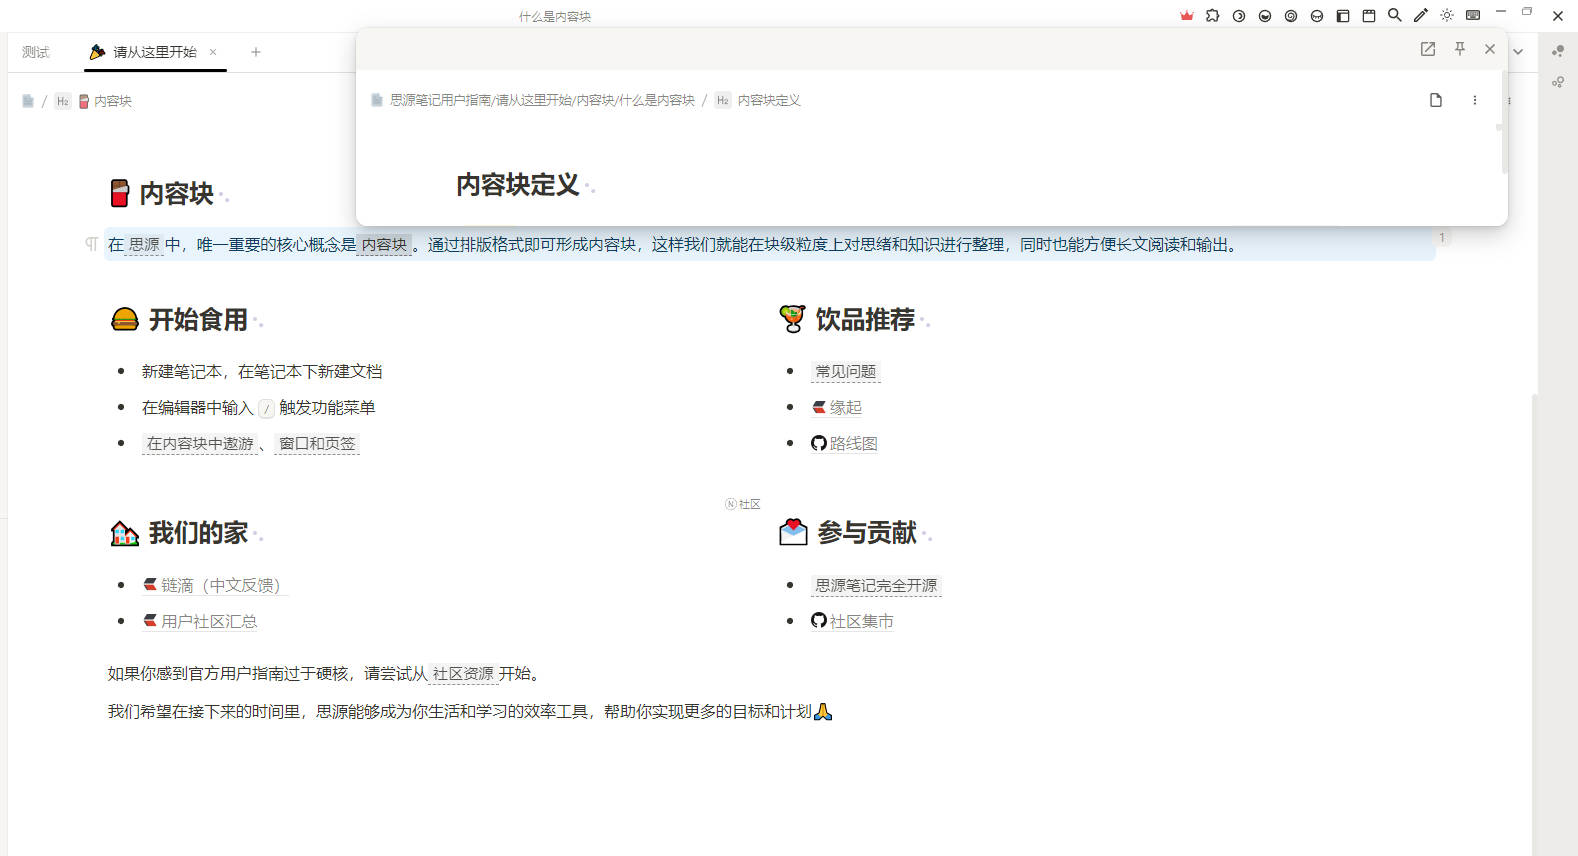Viewport: 1578px width, 856px height.
Task: Click the window tab bar icon in toolbar
Action: [1369, 16]
